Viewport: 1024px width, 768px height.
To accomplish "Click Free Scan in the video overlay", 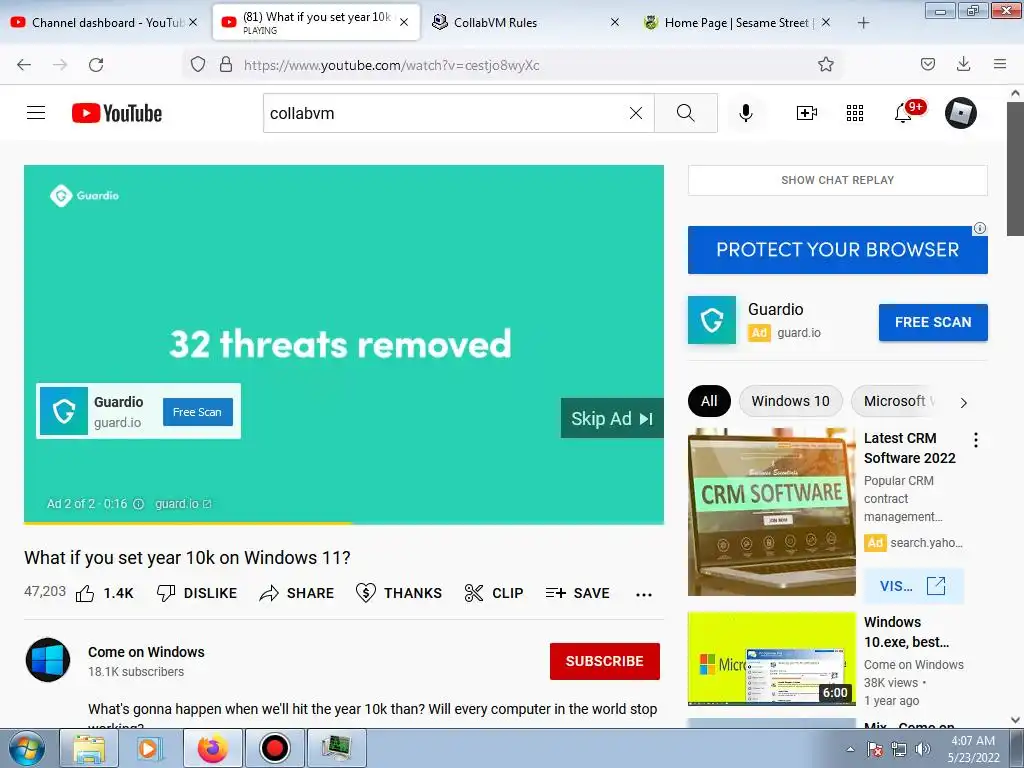I will (x=197, y=412).
